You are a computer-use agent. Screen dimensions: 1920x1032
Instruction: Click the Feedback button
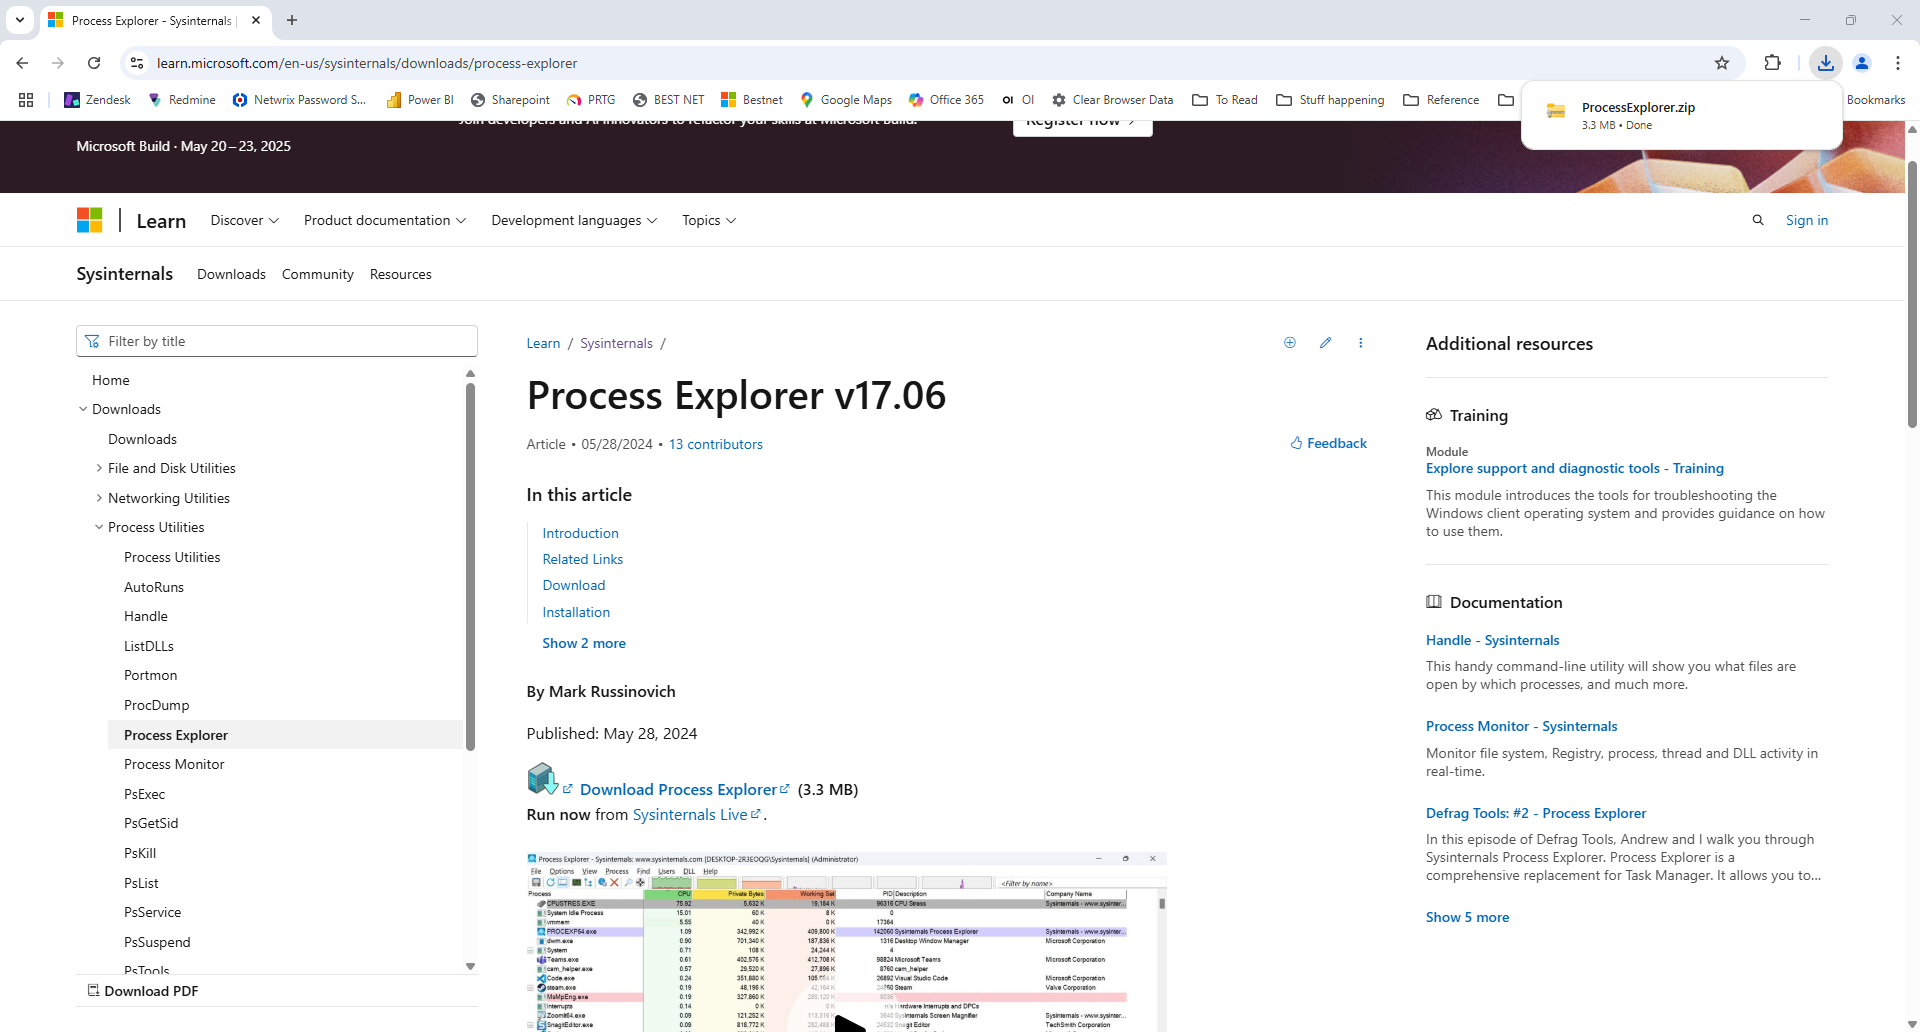[x=1328, y=443]
